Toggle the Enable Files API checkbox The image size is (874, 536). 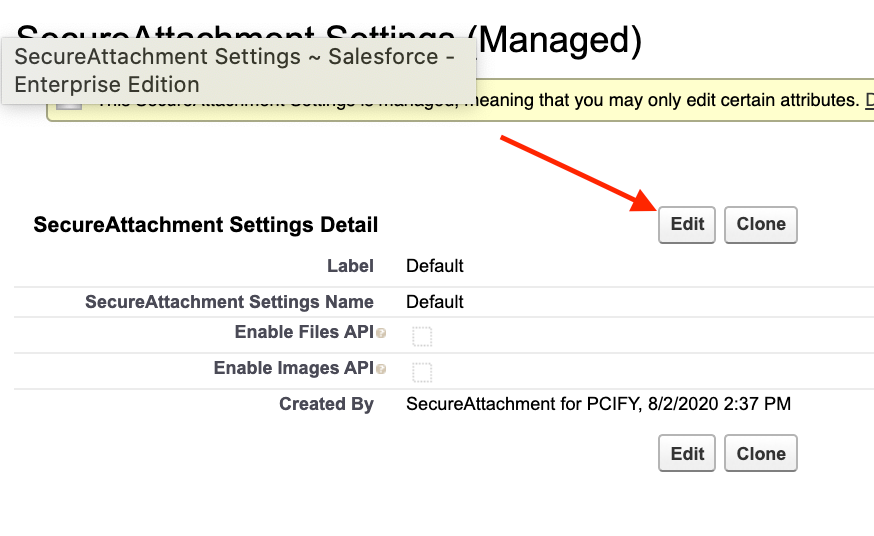point(422,337)
